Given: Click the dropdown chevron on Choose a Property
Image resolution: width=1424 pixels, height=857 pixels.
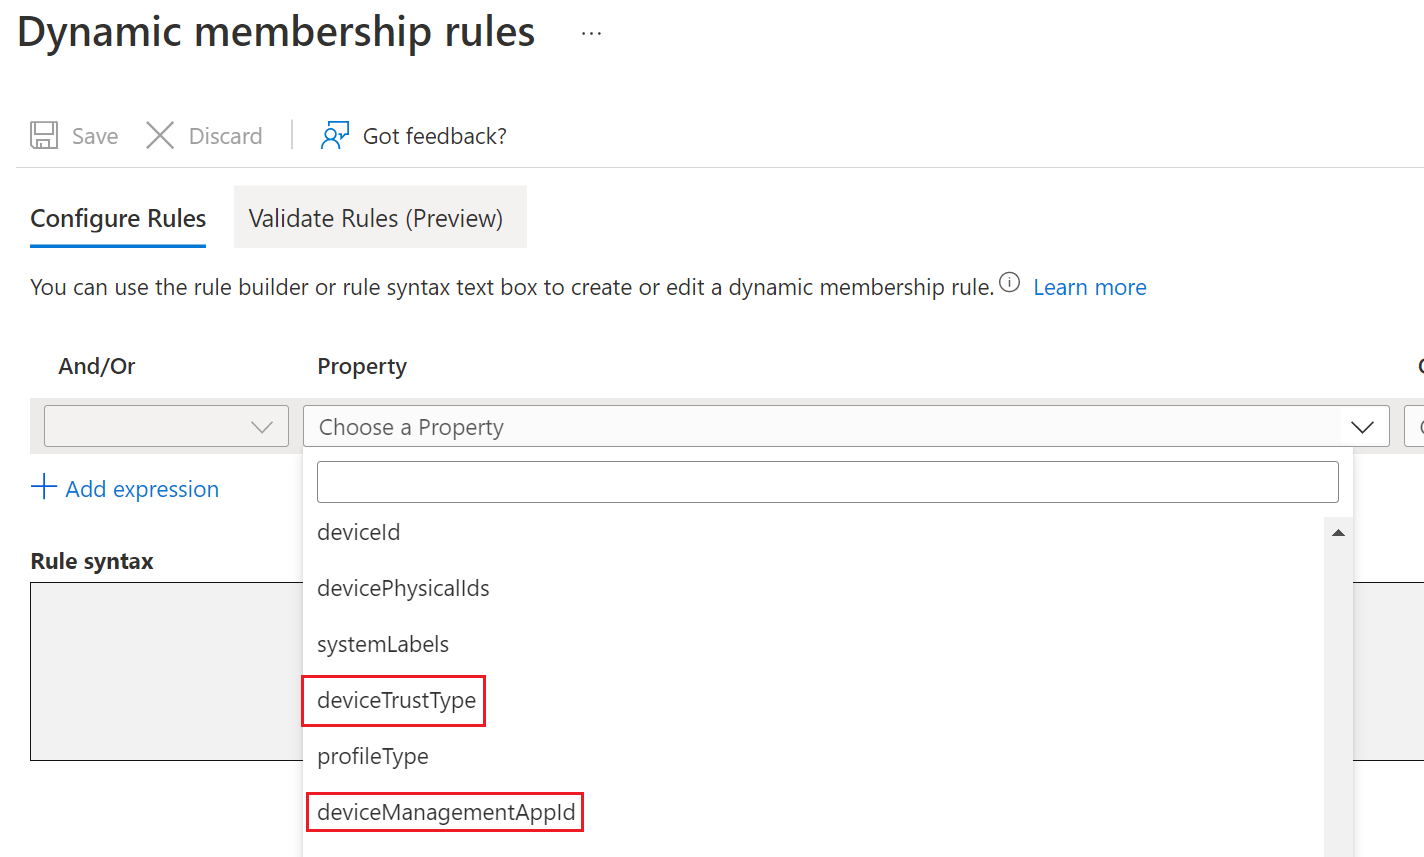Looking at the screenshot, I should 1362,427.
